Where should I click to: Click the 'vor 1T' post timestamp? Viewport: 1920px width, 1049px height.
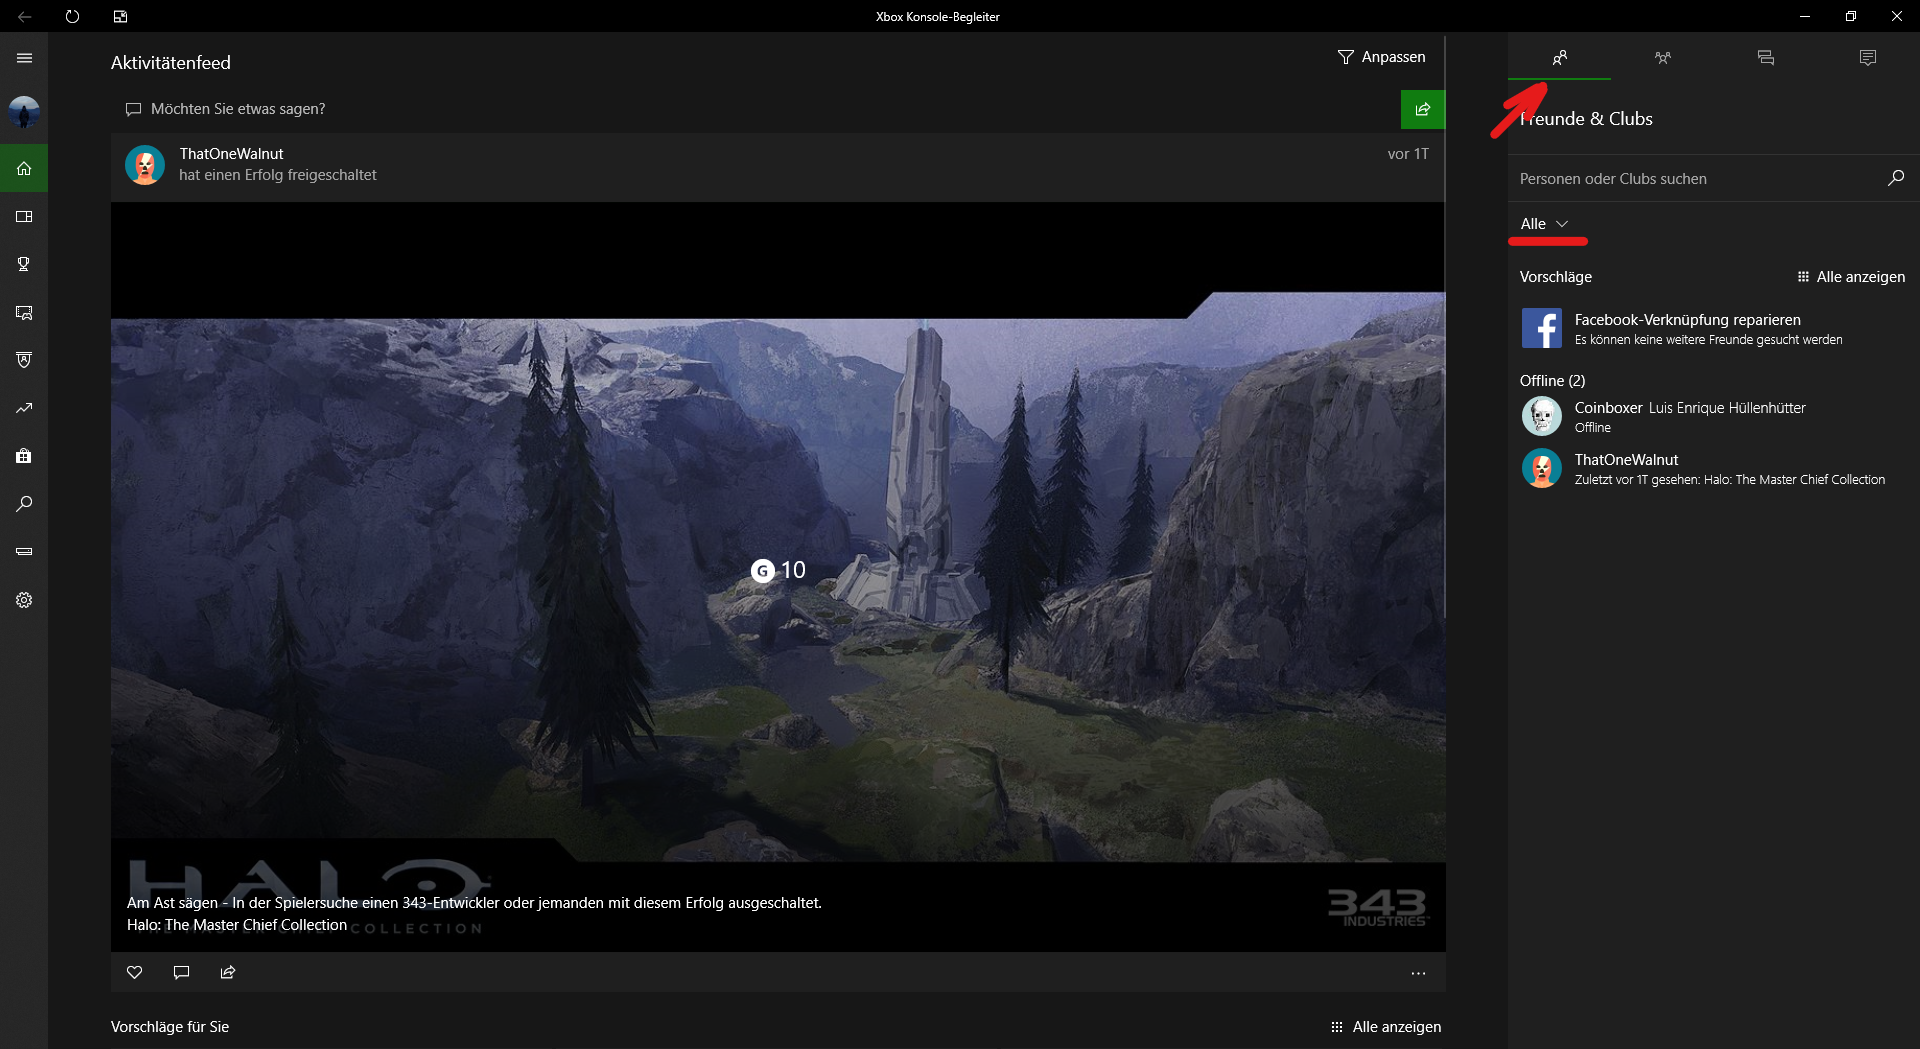pyautogui.click(x=1408, y=154)
